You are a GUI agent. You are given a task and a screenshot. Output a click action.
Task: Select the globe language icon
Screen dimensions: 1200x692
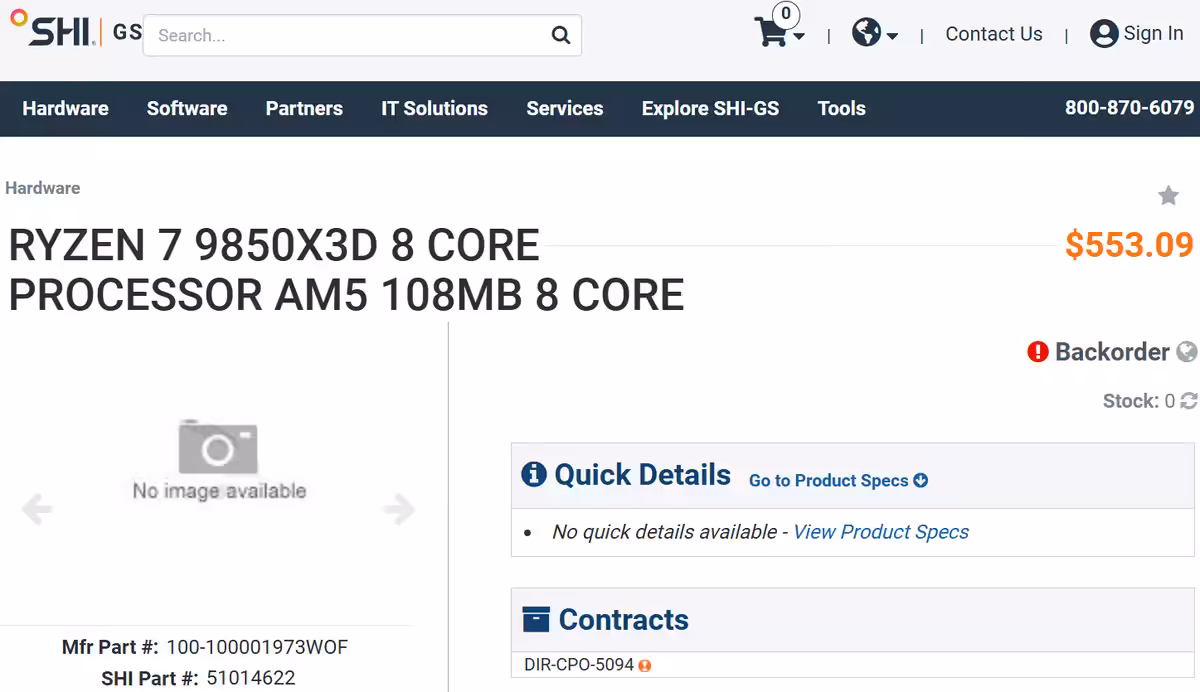click(866, 33)
